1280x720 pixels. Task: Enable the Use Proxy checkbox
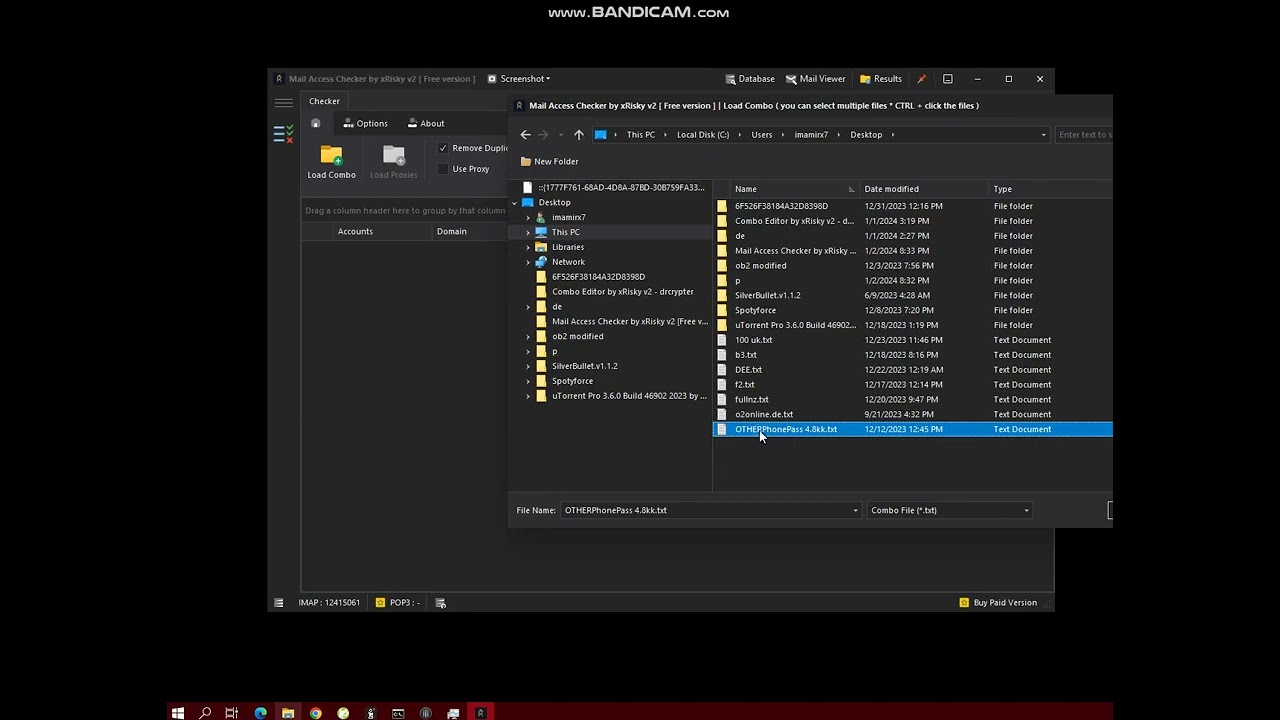[x=443, y=169]
